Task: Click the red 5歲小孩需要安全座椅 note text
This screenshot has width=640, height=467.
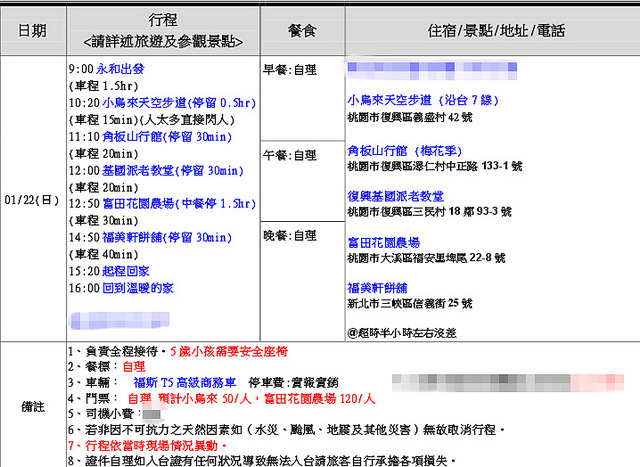Action: coord(228,352)
